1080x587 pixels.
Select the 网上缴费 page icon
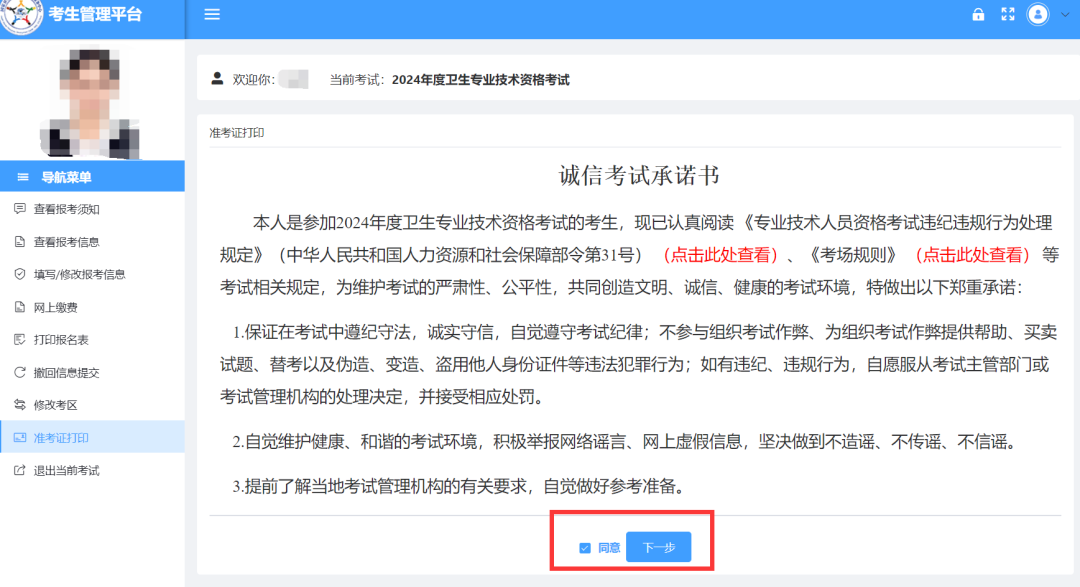(x=22, y=305)
